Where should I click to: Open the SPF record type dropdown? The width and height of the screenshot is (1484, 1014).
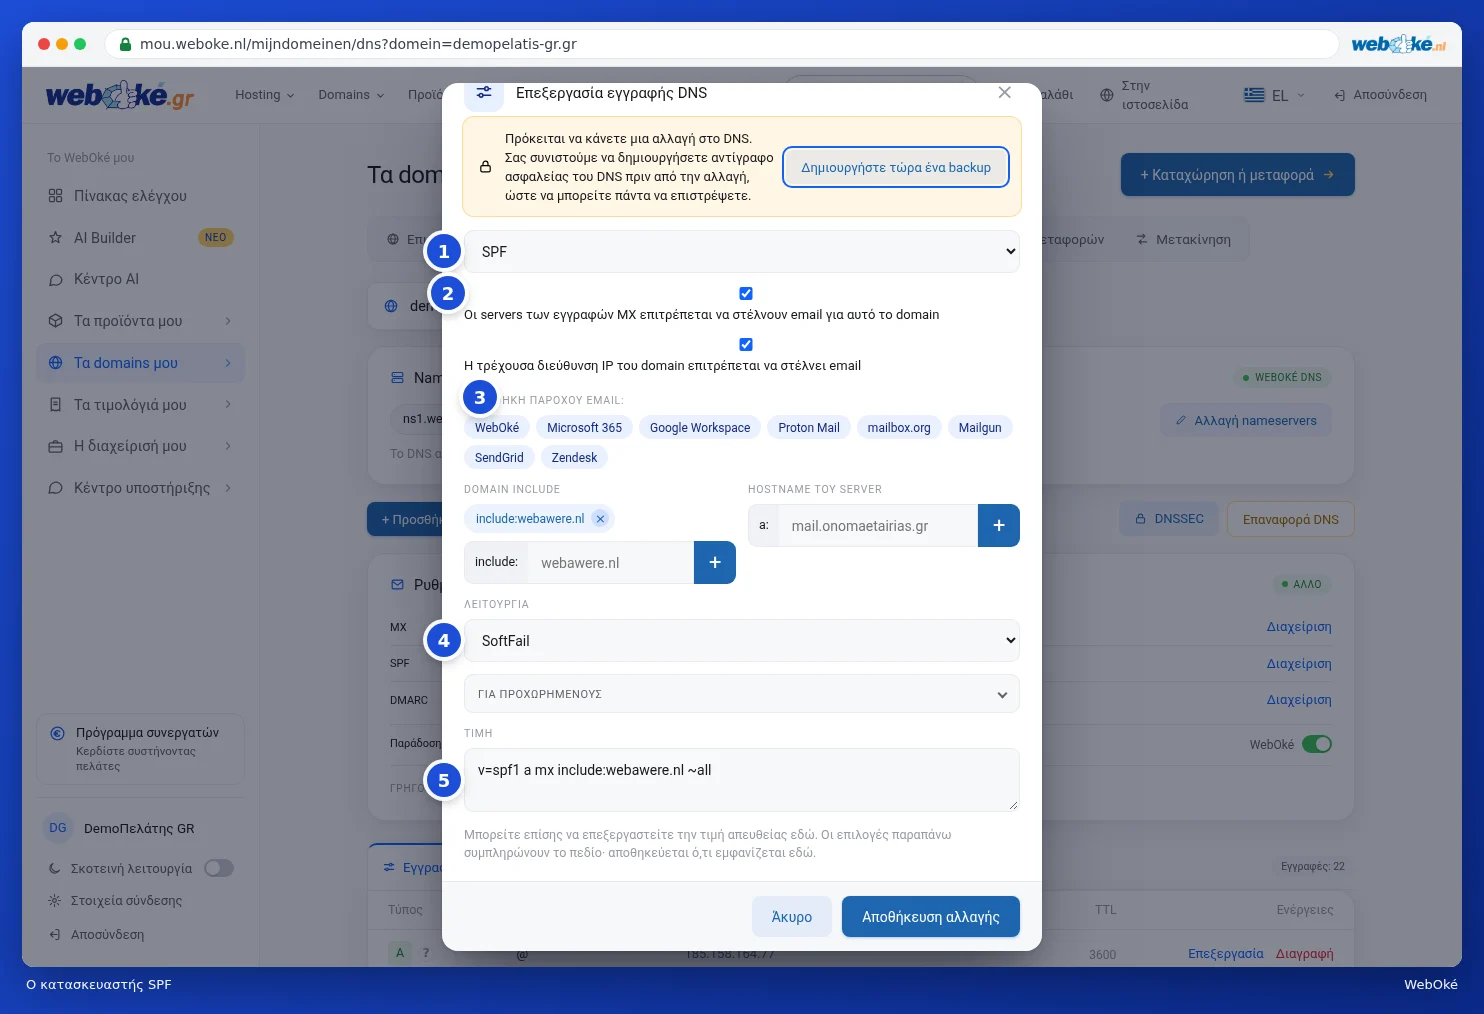(742, 252)
